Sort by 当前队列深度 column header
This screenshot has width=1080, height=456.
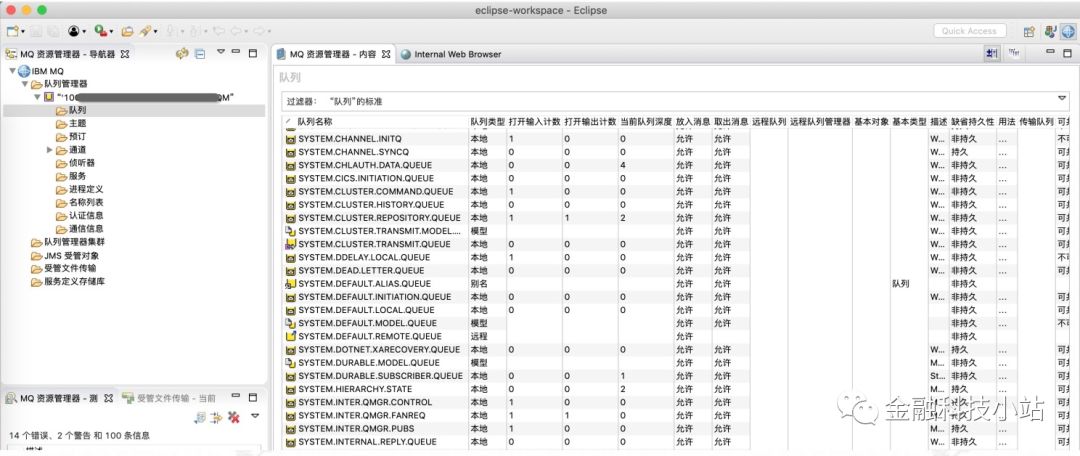(x=645, y=121)
